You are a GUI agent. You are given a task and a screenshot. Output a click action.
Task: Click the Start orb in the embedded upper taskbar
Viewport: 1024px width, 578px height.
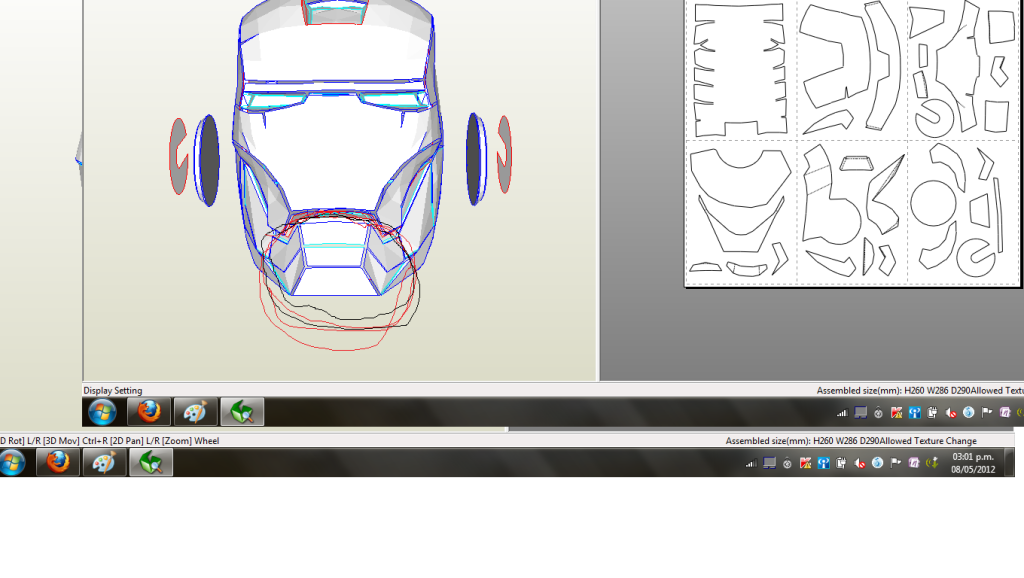(103, 412)
